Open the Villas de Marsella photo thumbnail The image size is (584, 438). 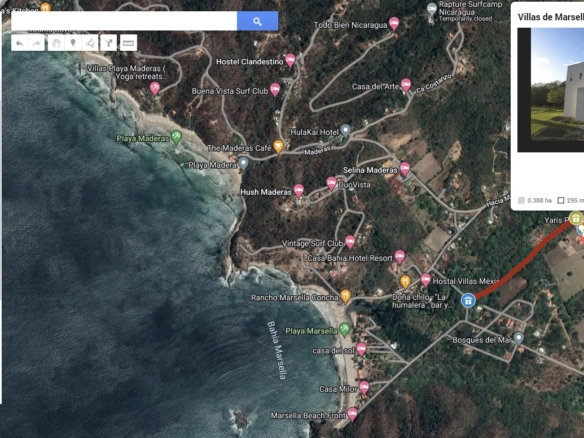point(550,90)
